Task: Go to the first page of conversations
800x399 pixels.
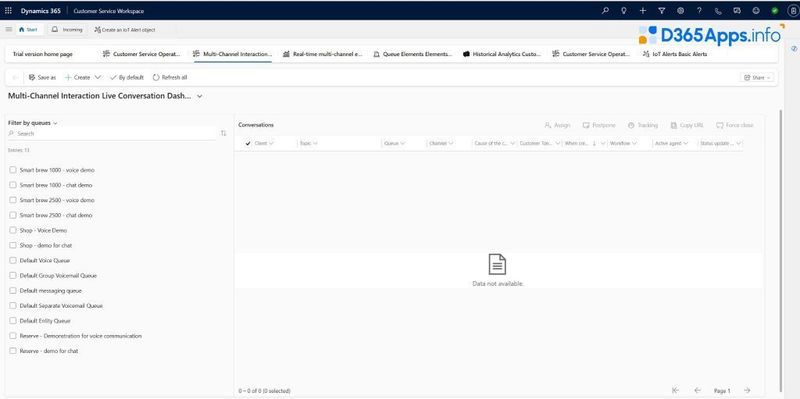Action: pos(676,390)
